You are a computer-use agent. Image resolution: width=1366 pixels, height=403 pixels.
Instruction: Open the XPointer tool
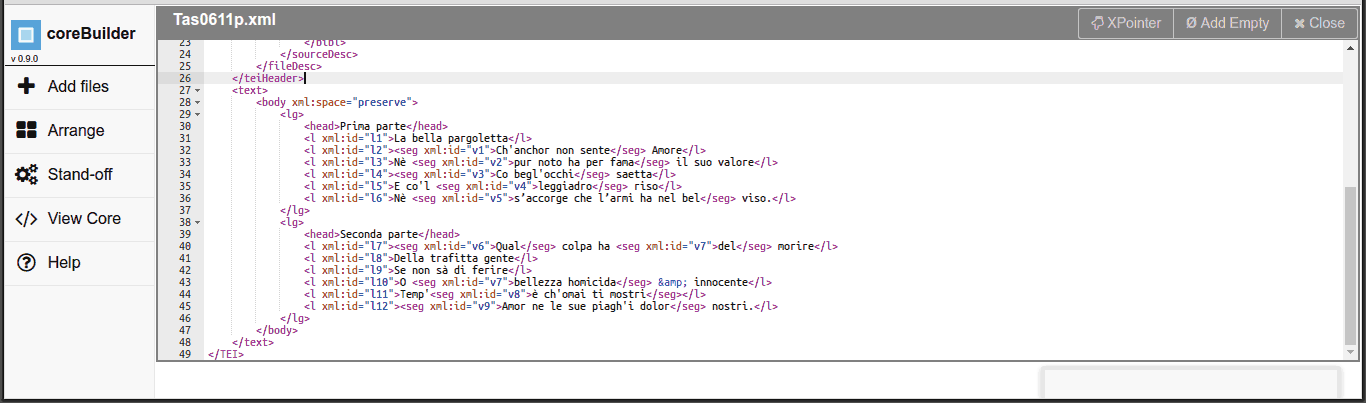1126,23
